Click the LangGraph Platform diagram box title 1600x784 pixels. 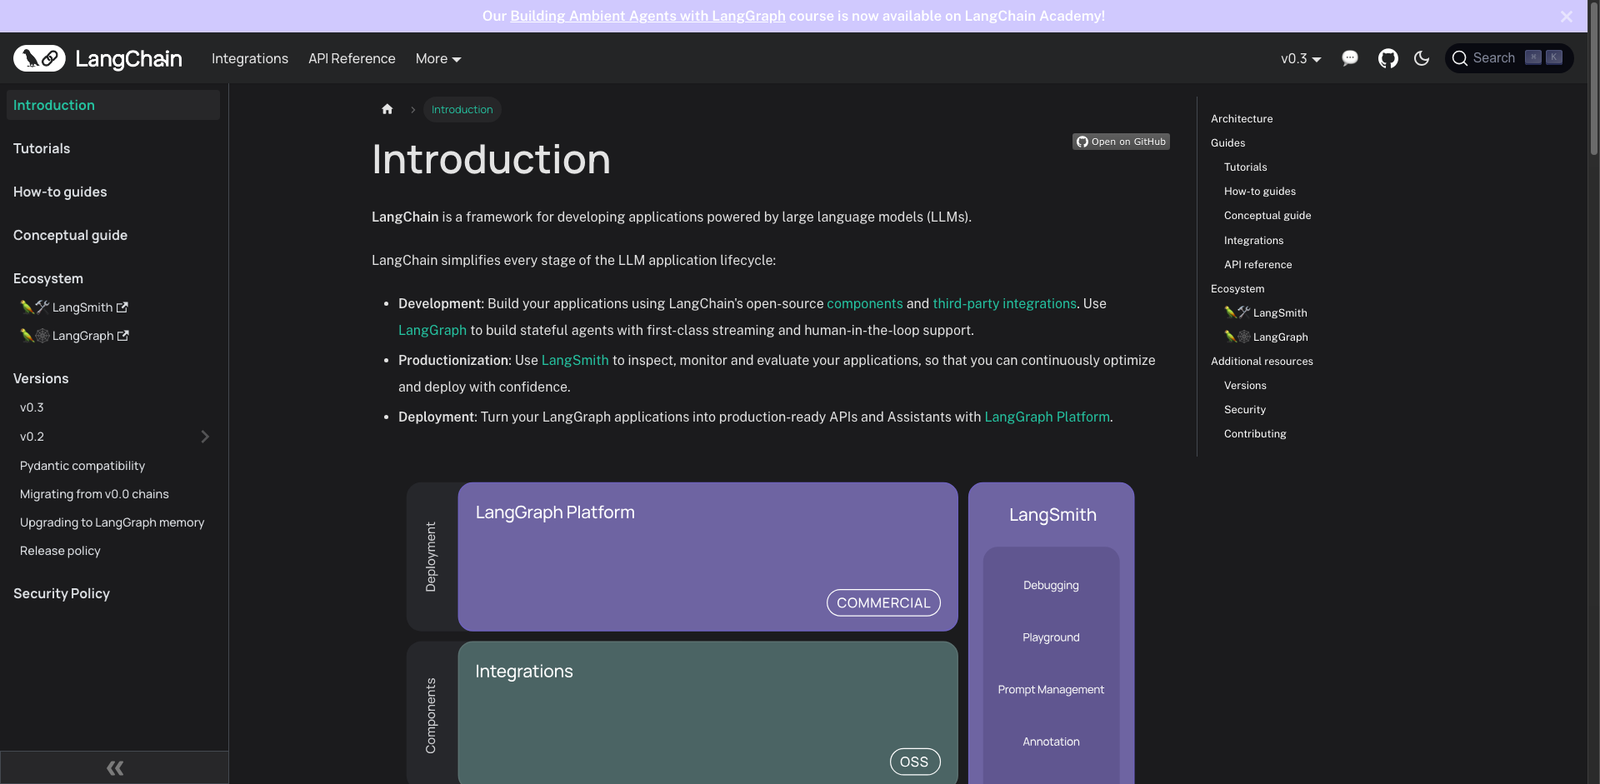[x=555, y=512]
